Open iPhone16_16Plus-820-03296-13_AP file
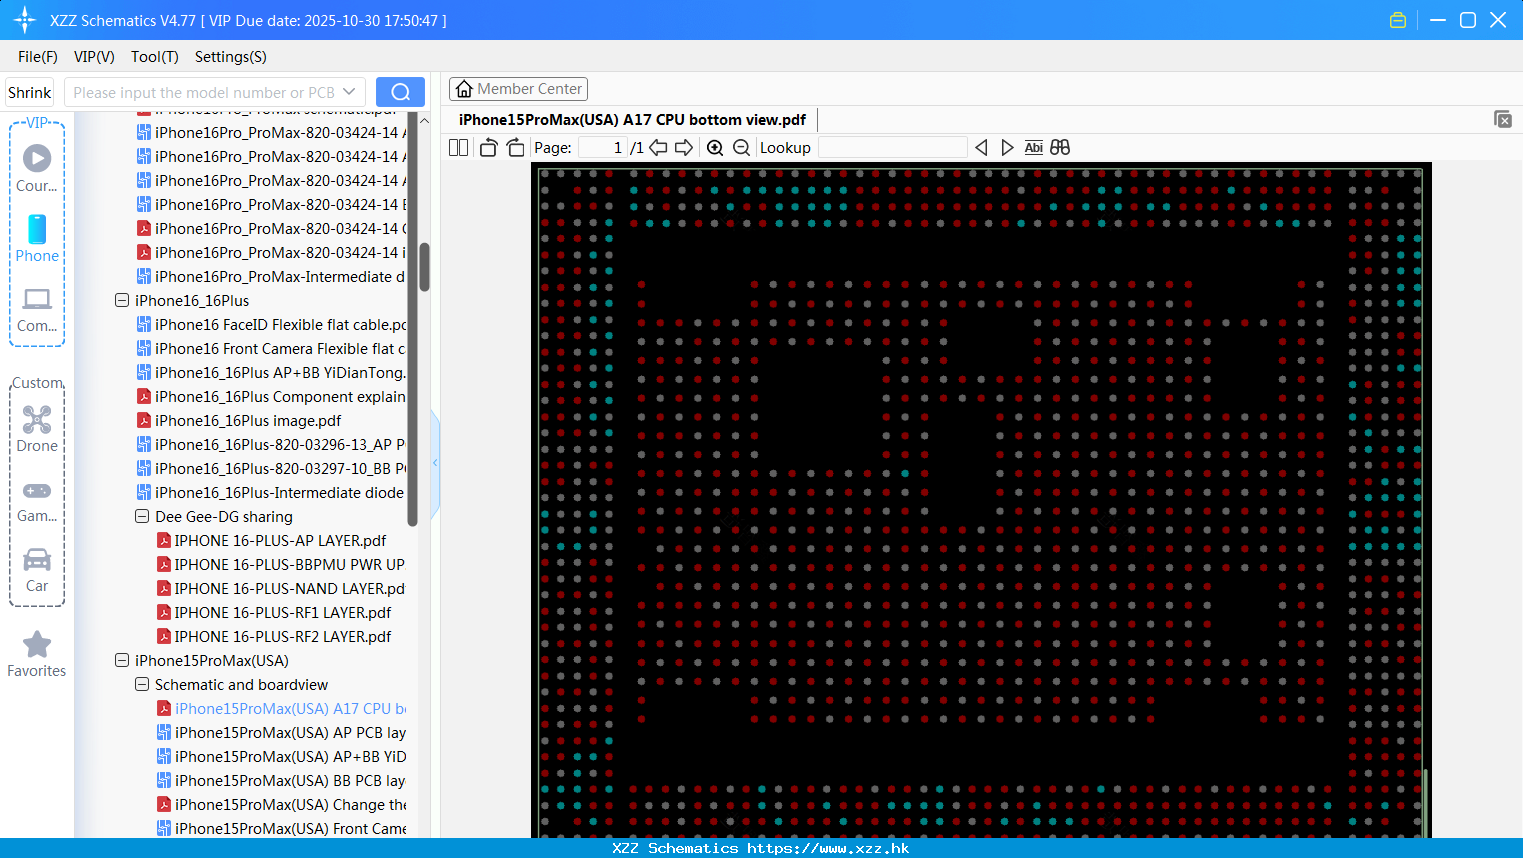Image resolution: width=1523 pixels, height=858 pixels. tap(271, 444)
